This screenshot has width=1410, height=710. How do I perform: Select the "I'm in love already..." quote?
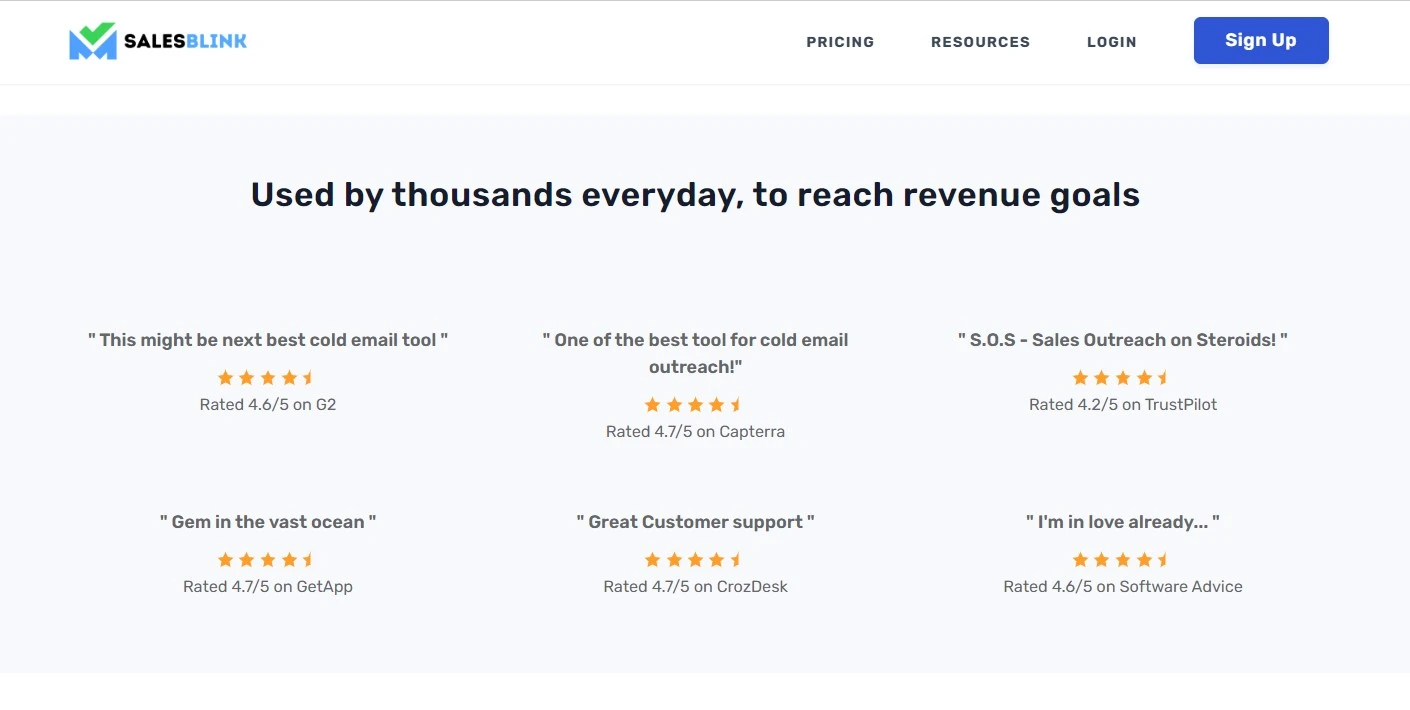1123,522
